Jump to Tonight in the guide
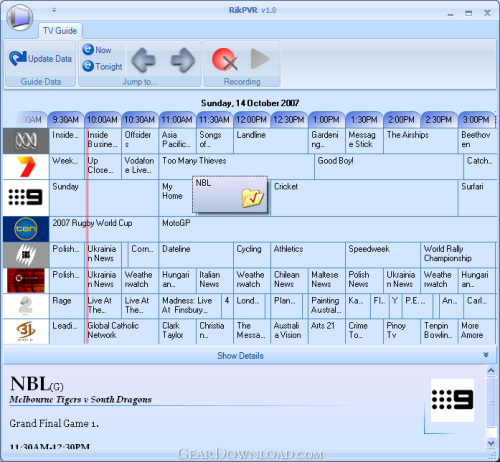This screenshot has width=500, height=462. tap(102, 66)
